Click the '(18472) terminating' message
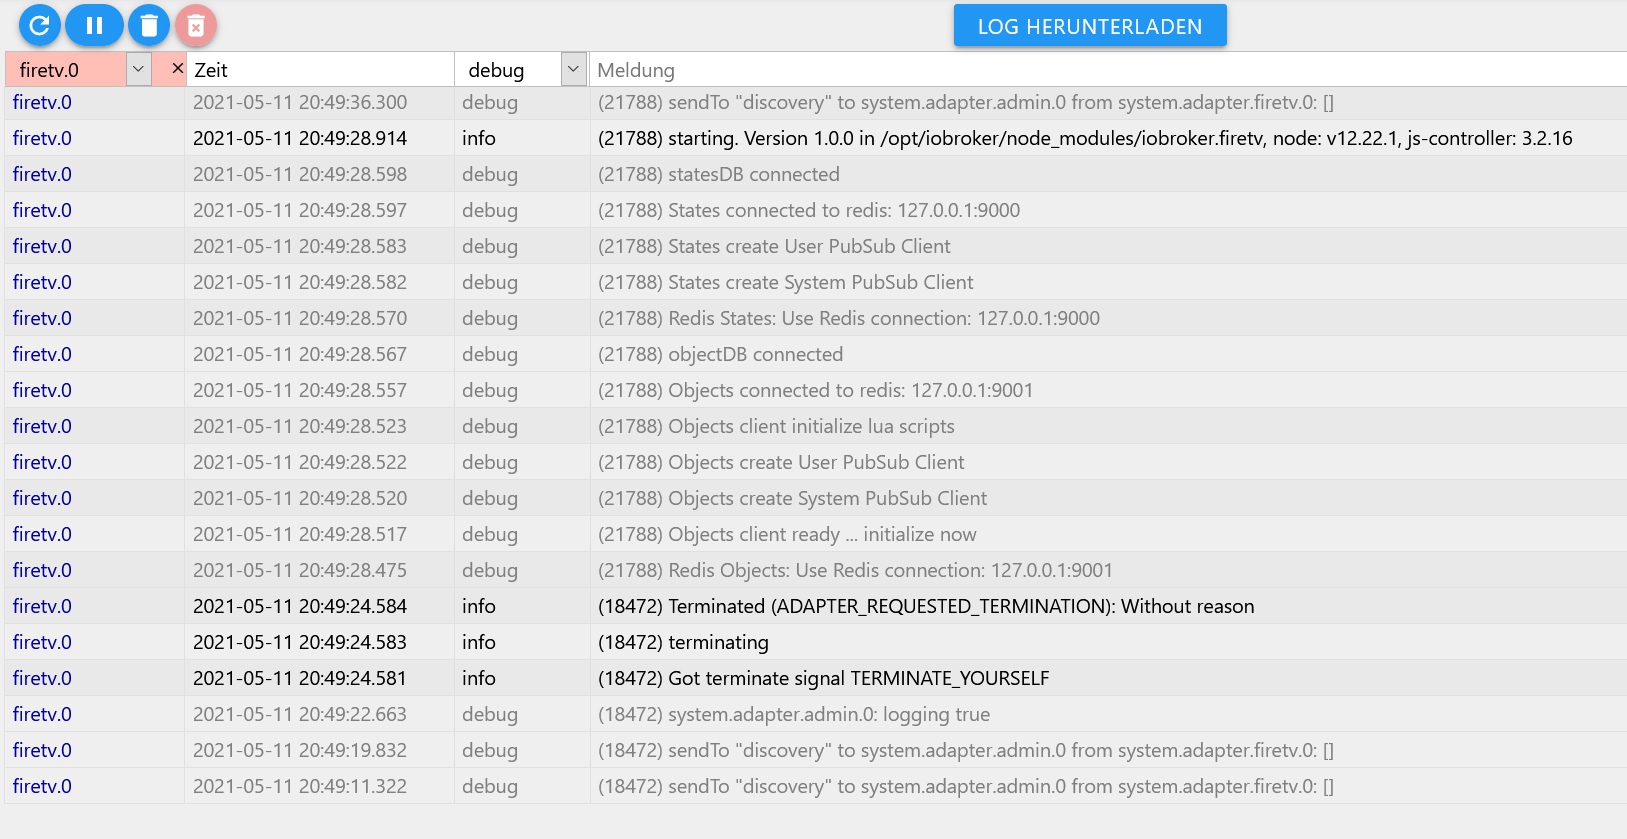Viewport: 1627px width, 839px height. tap(683, 642)
